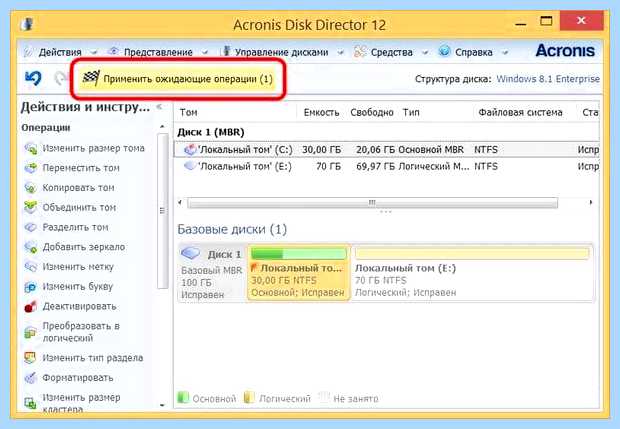Screen dimensions: 620x429
Task: Click the E: volume icon in list
Action: tap(190, 166)
